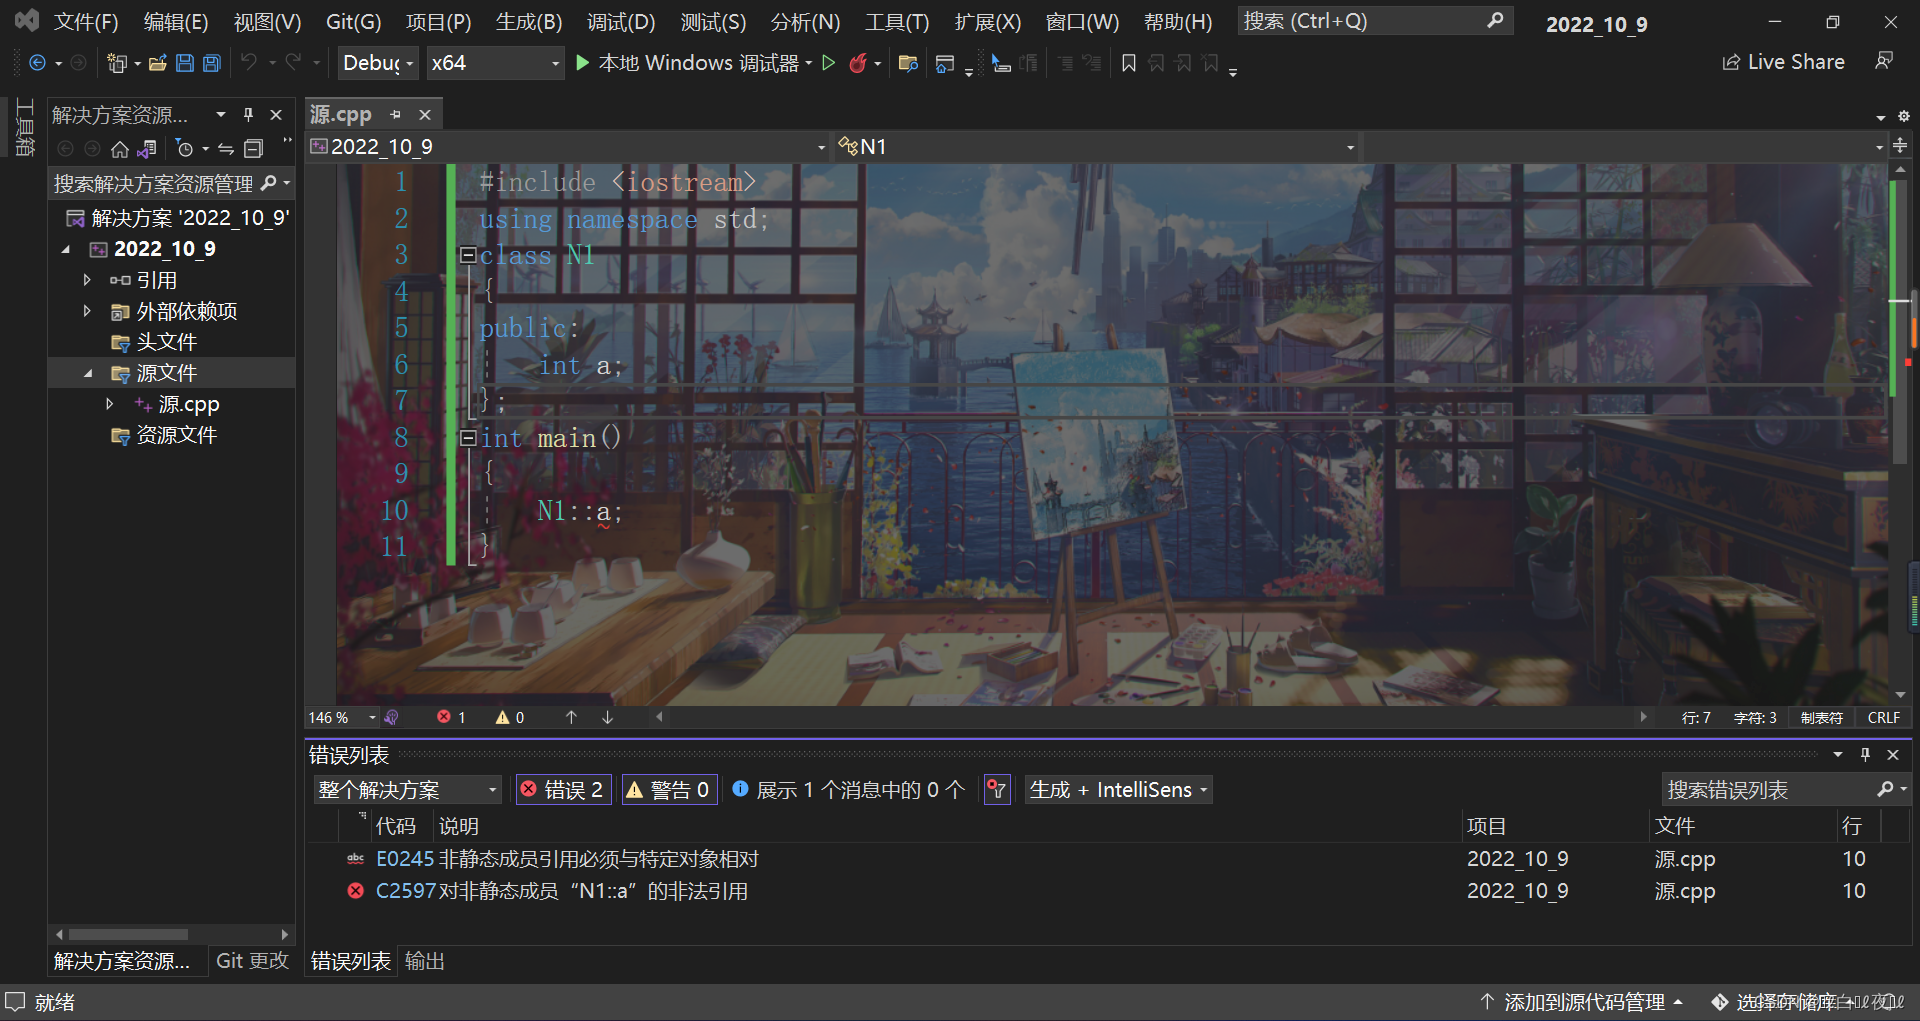1920x1021 pixels.
Task: Open the 2022_10_9 scope dropdown in editor
Action: click(569, 147)
